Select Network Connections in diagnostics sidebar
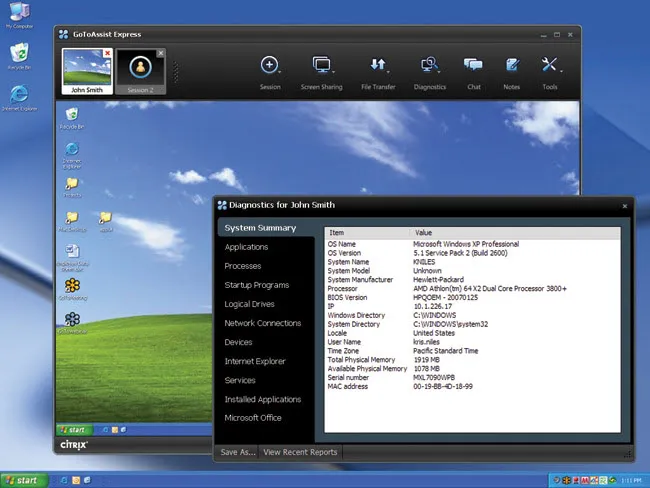 [262, 323]
